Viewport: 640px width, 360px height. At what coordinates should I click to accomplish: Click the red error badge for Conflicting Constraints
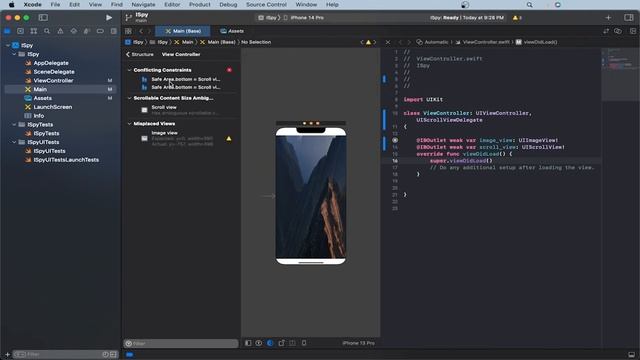[x=229, y=70]
